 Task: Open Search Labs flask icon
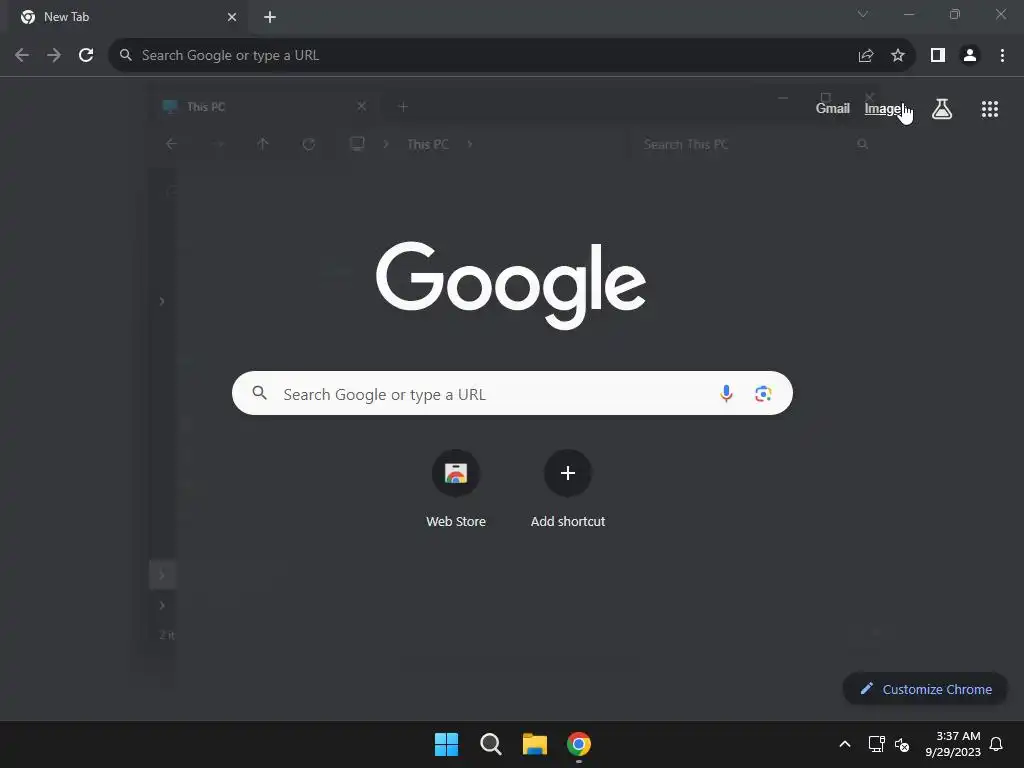point(942,109)
